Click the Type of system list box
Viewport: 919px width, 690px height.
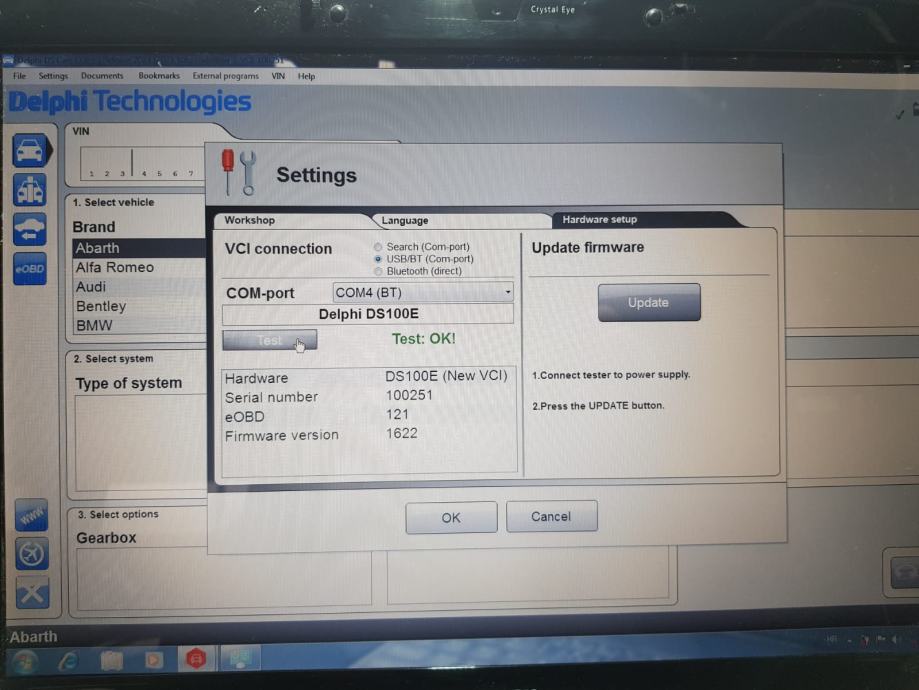(141, 443)
